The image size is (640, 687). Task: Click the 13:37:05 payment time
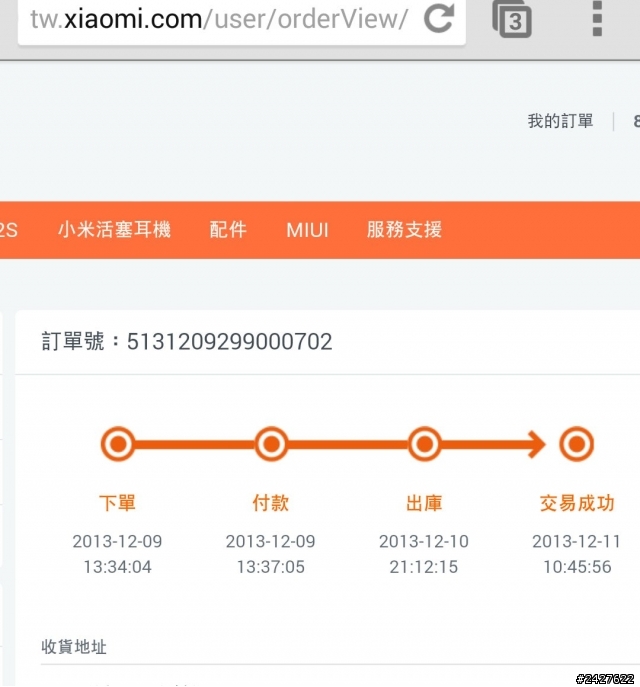pyautogui.click(x=271, y=567)
